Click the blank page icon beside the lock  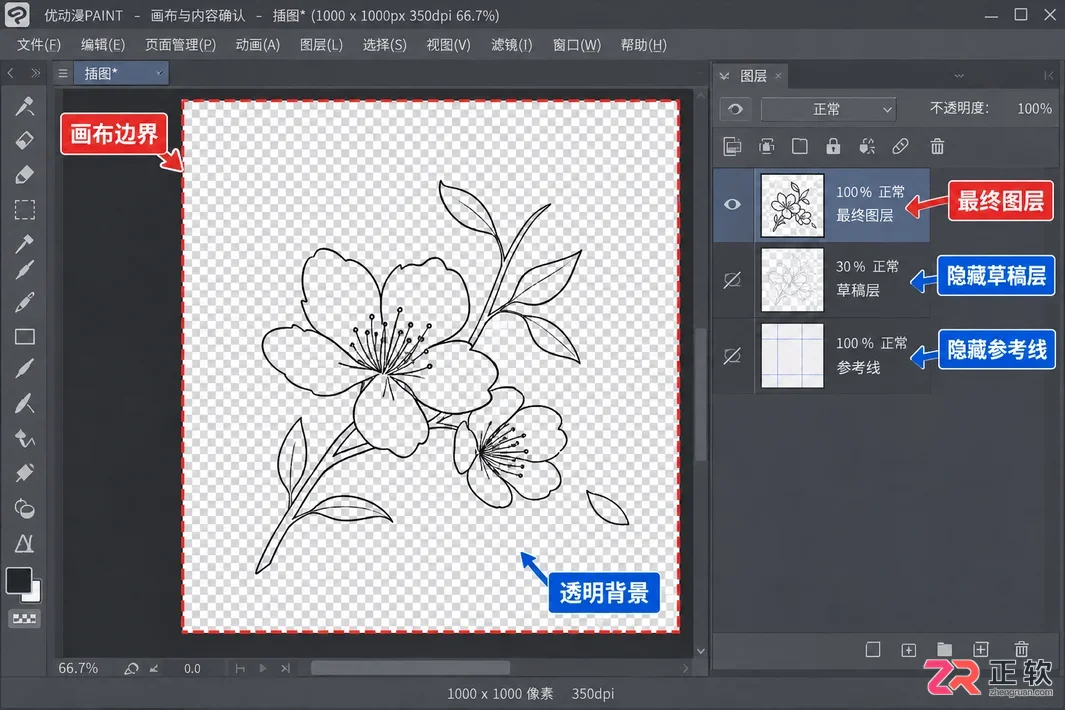coord(799,146)
